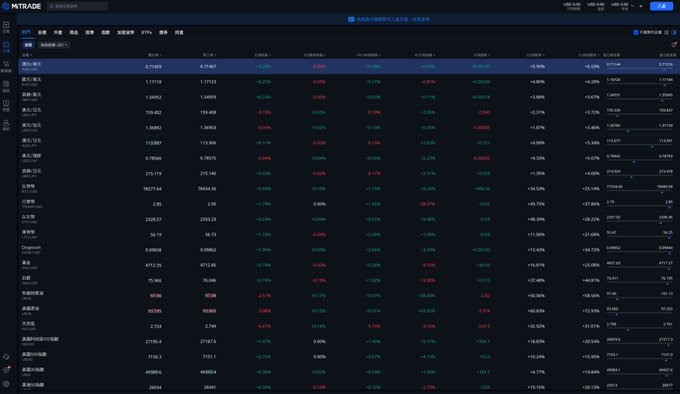
Task: Expand the account balance dropdown chevron
Action: point(632,6)
